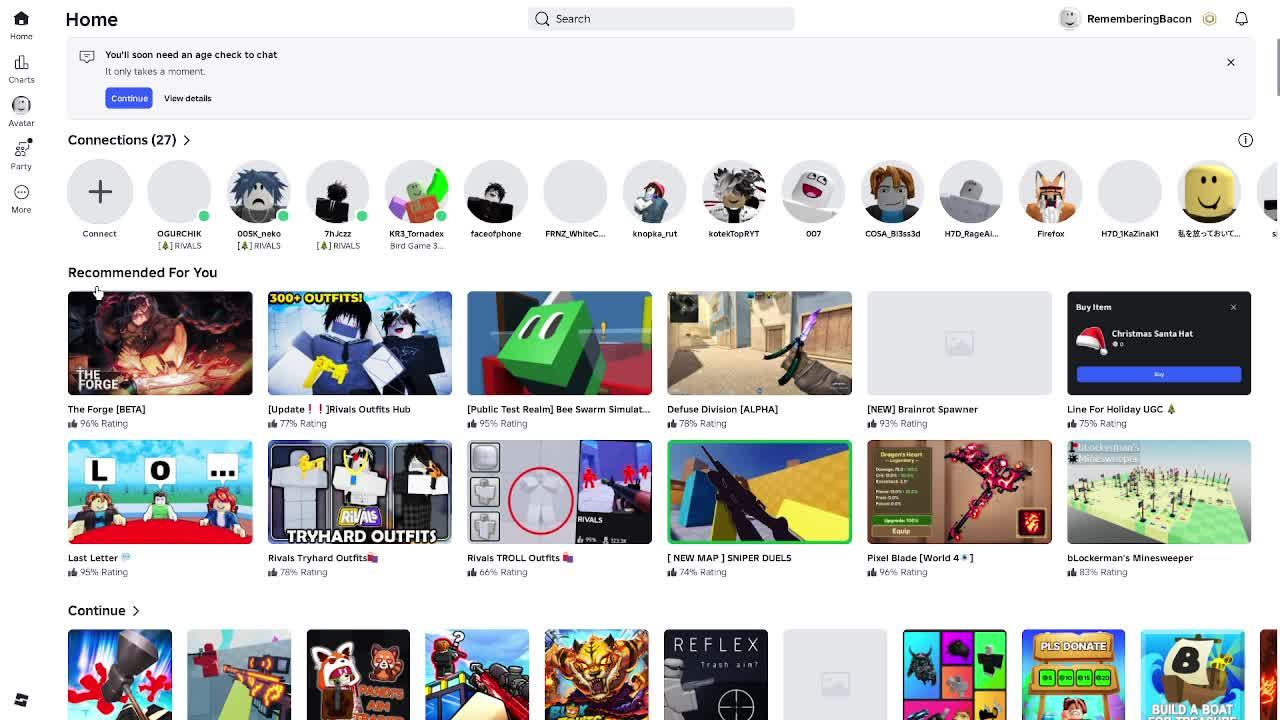The width and height of the screenshot is (1280, 720).
Task: Open Last Letter game
Action: (x=160, y=492)
